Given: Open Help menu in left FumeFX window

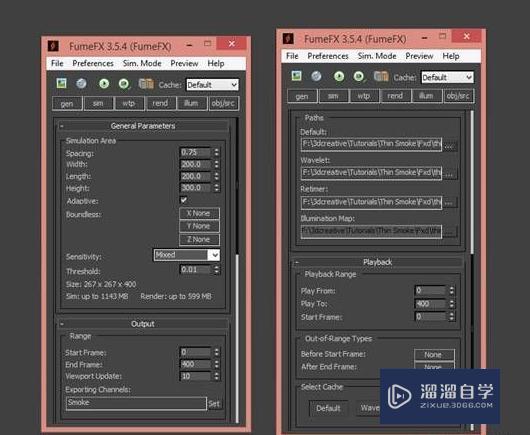Looking at the screenshot, I should (x=216, y=63).
